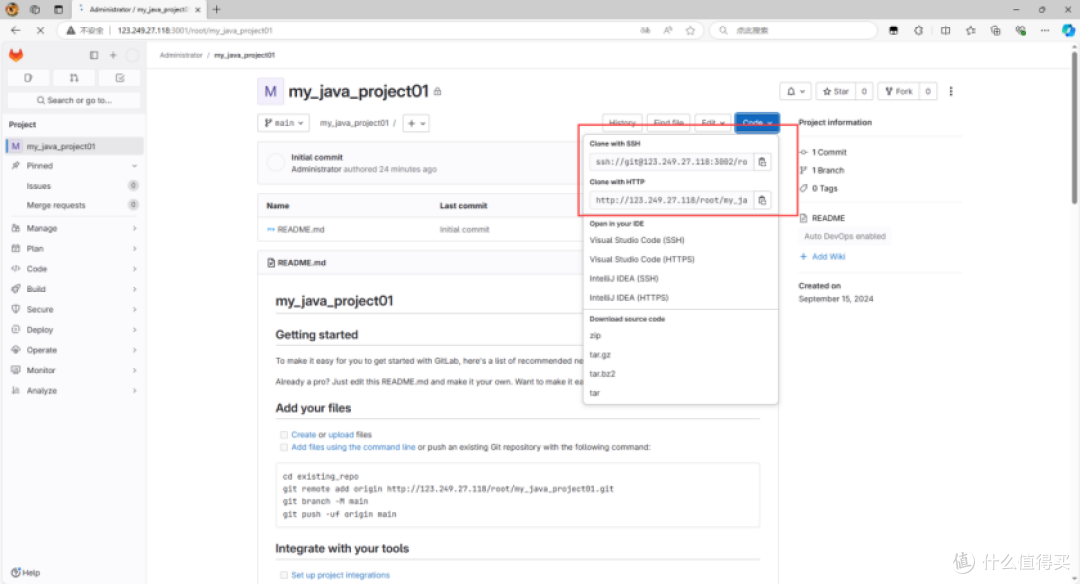Copy the HTTP clone URL

point(762,200)
